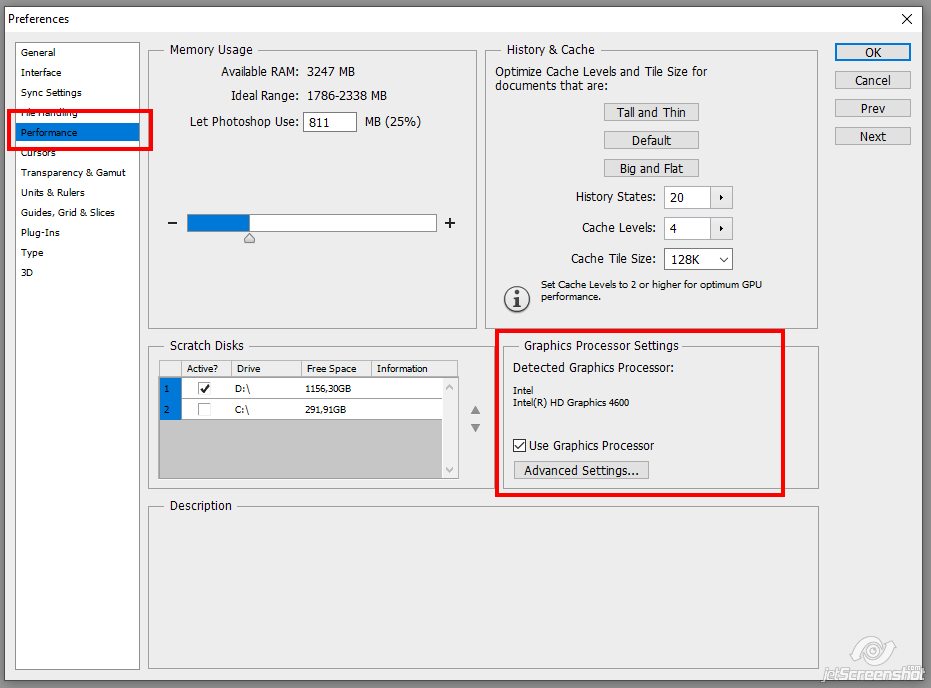Decrease memory with the minus icon
Image resolution: width=931 pixels, height=688 pixels.
[x=172, y=223]
